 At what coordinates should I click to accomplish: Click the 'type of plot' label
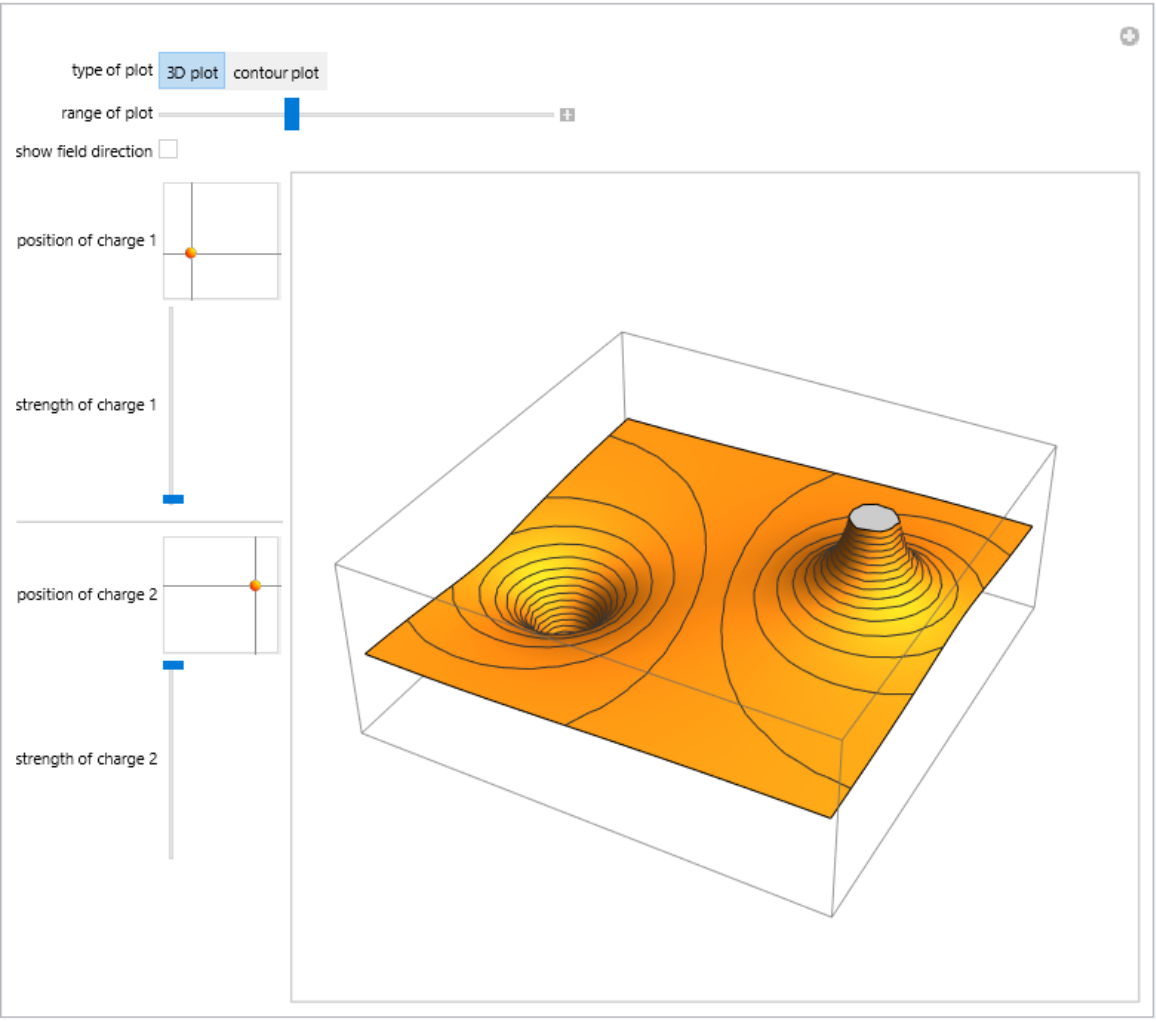coord(112,71)
